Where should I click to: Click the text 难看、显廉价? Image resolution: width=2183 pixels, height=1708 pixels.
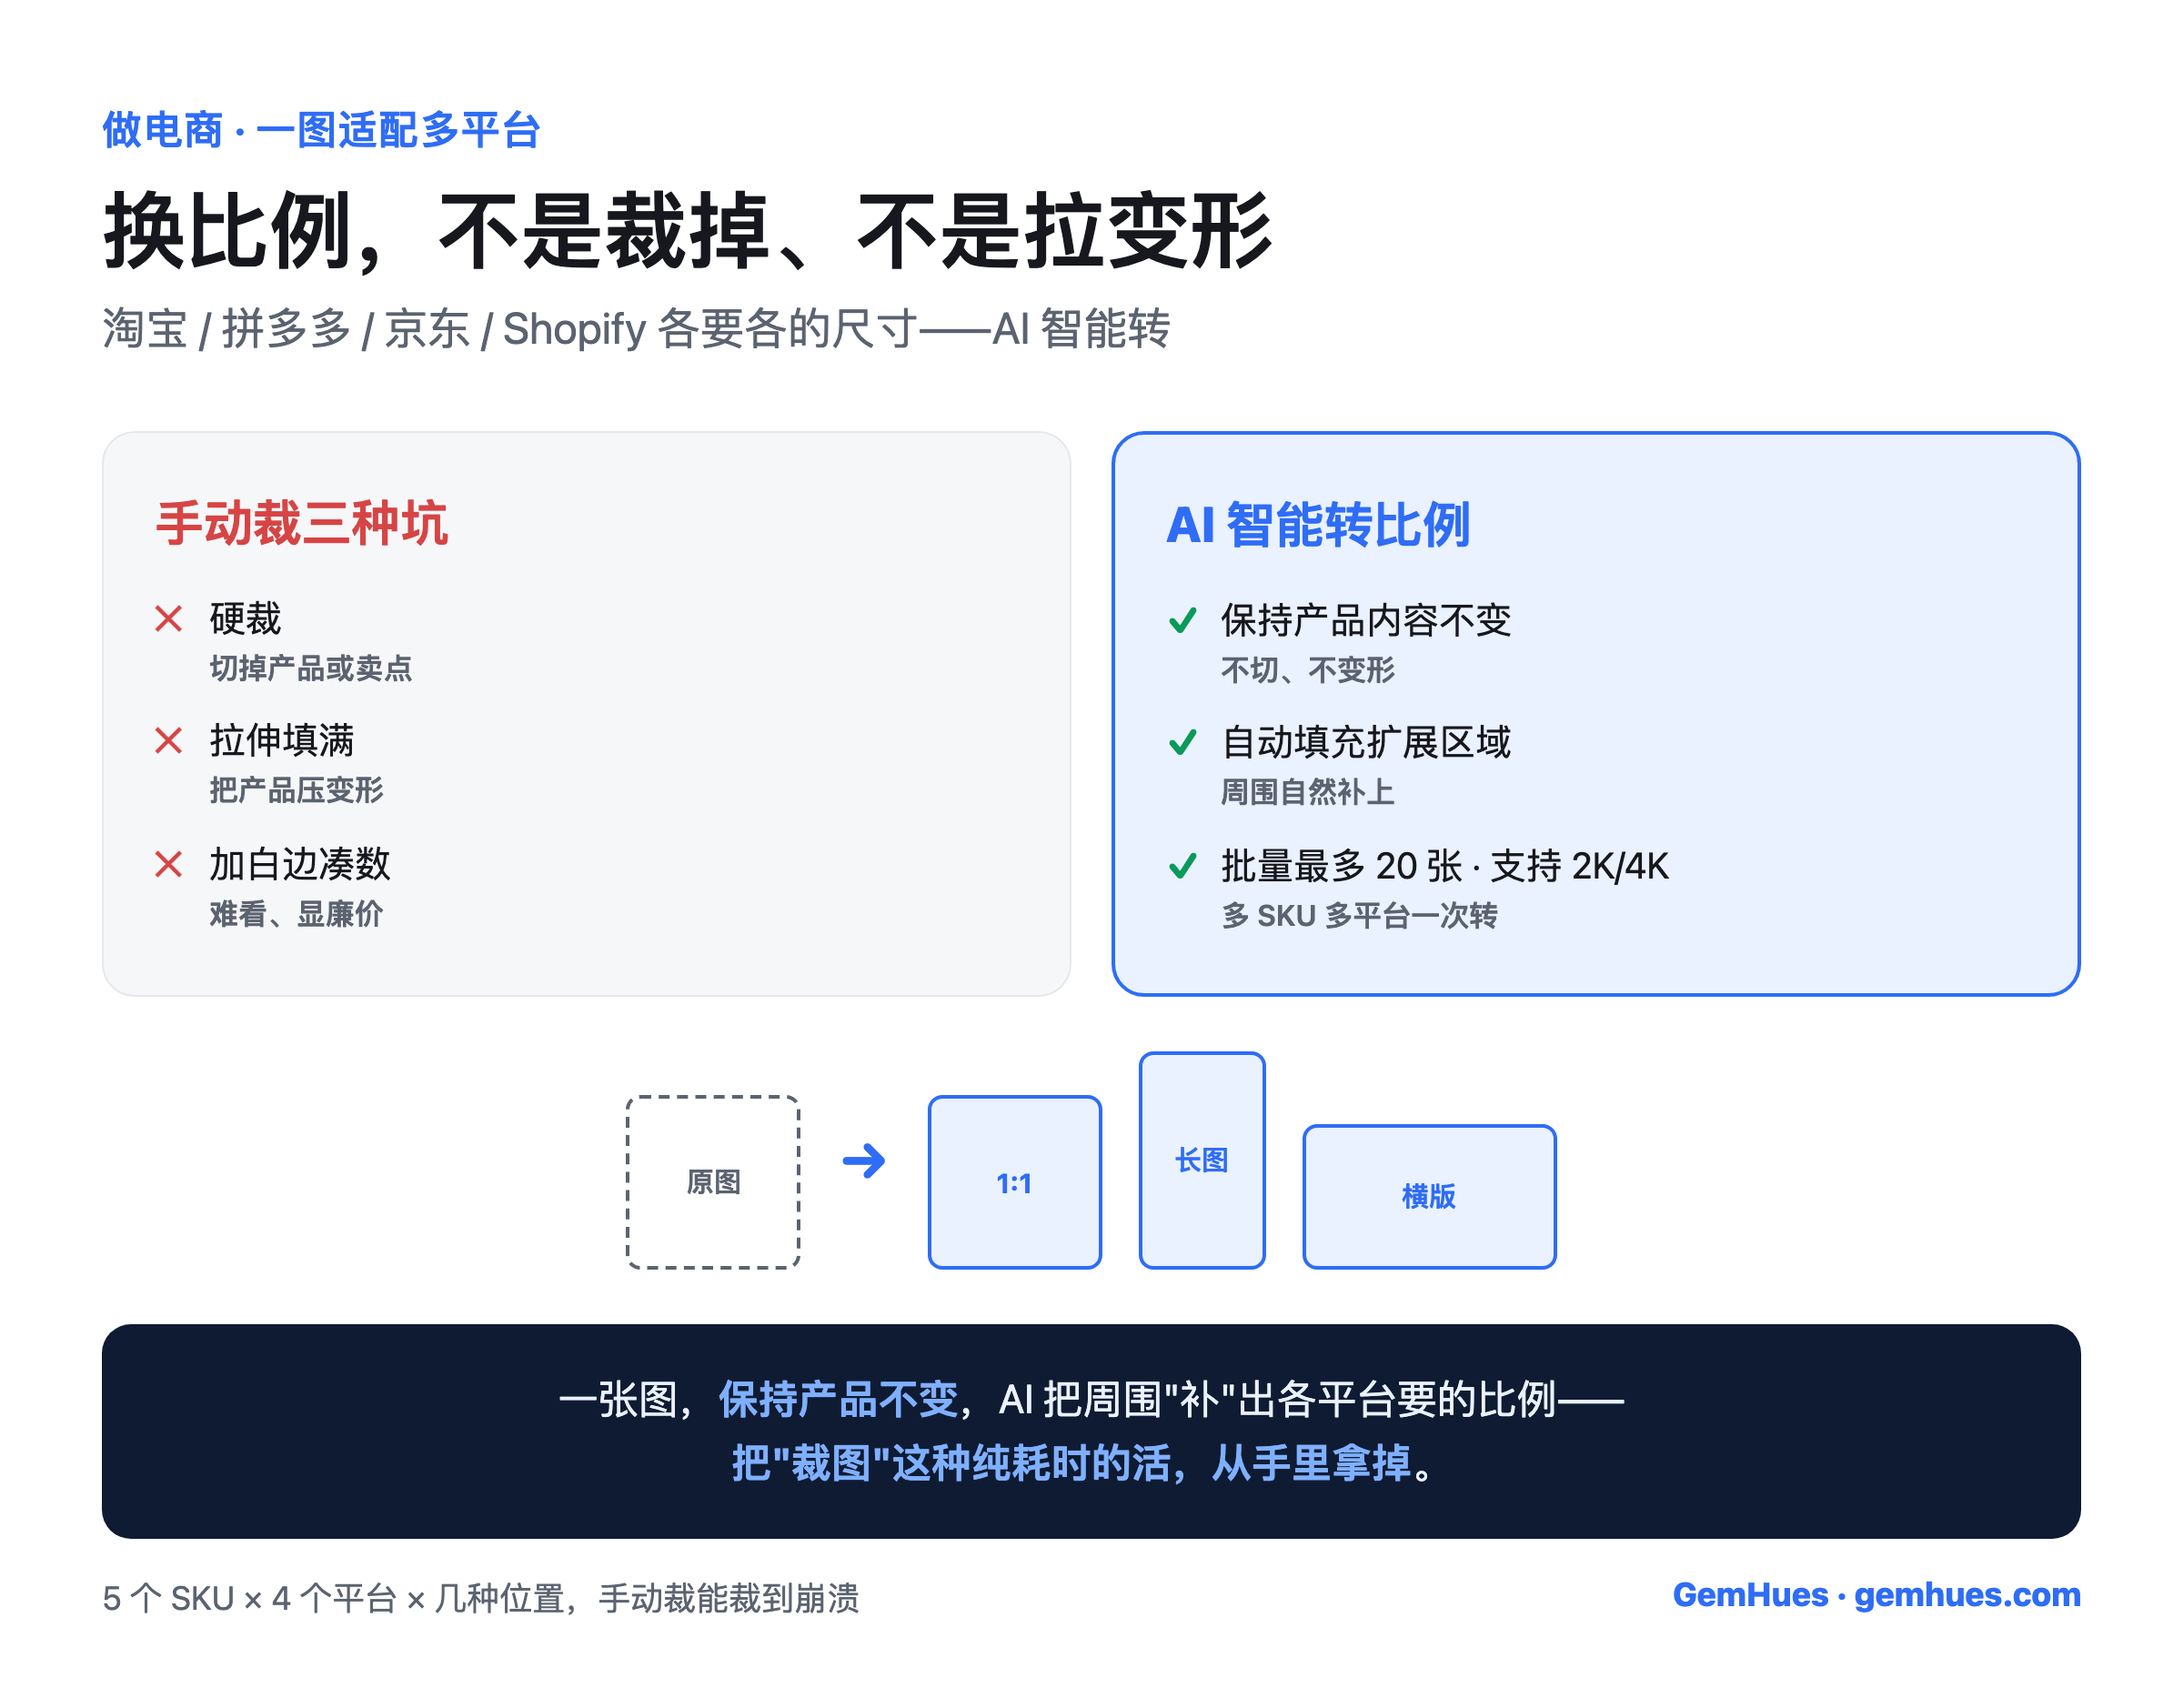point(296,913)
